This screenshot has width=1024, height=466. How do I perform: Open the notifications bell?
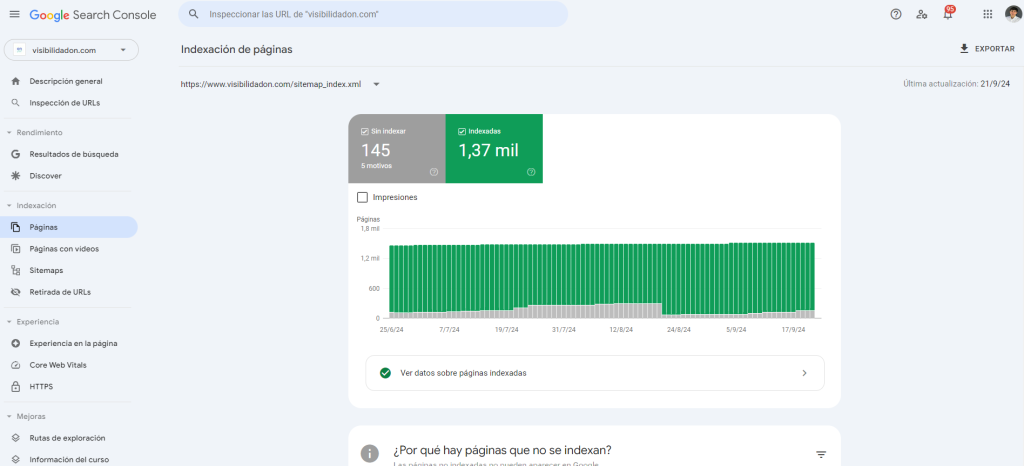[x=947, y=14]
